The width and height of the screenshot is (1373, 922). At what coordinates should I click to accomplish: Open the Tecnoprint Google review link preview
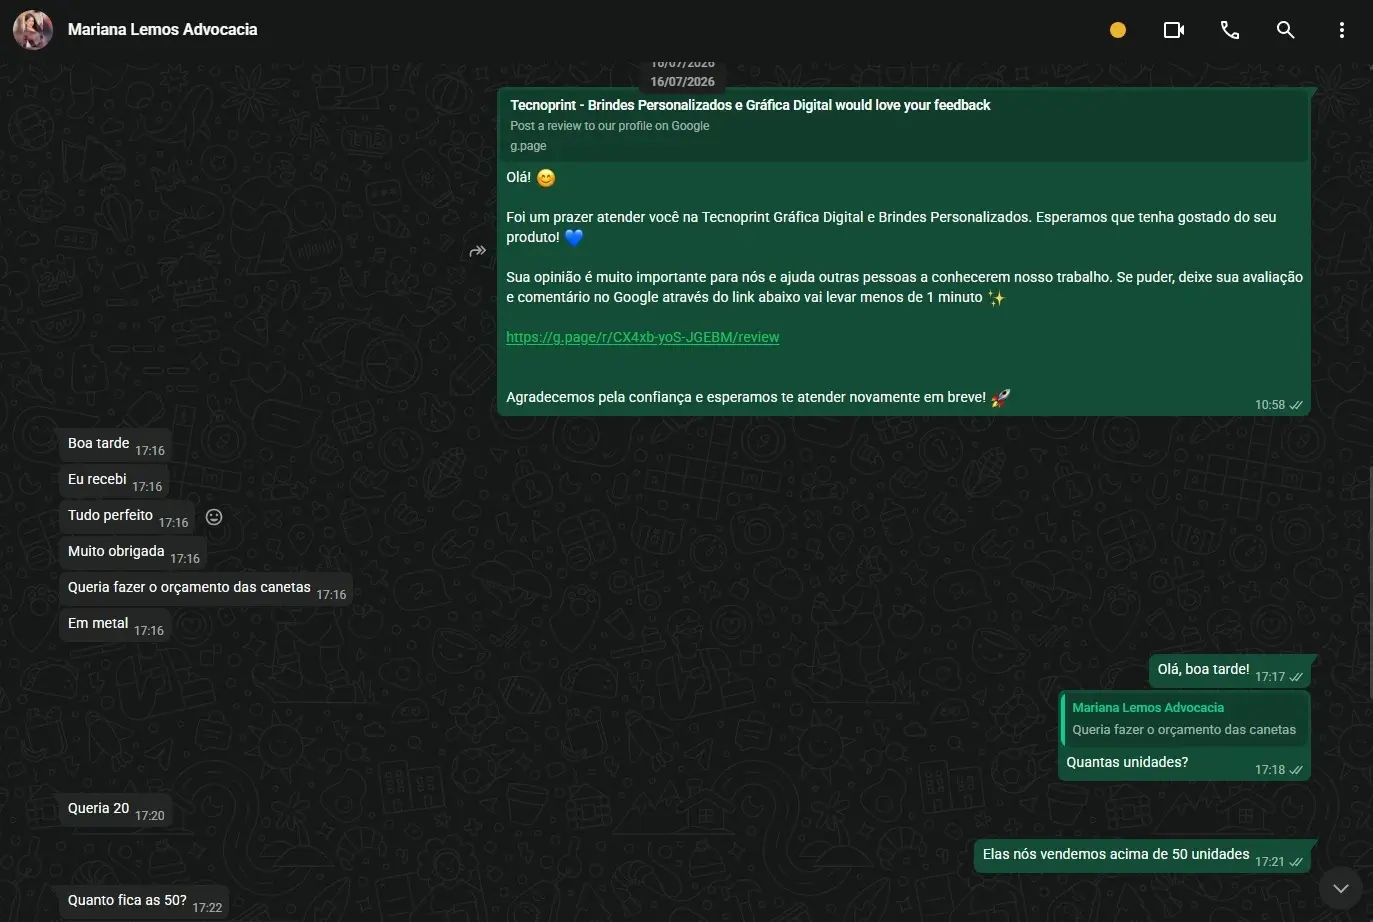[x=903, y=125]
